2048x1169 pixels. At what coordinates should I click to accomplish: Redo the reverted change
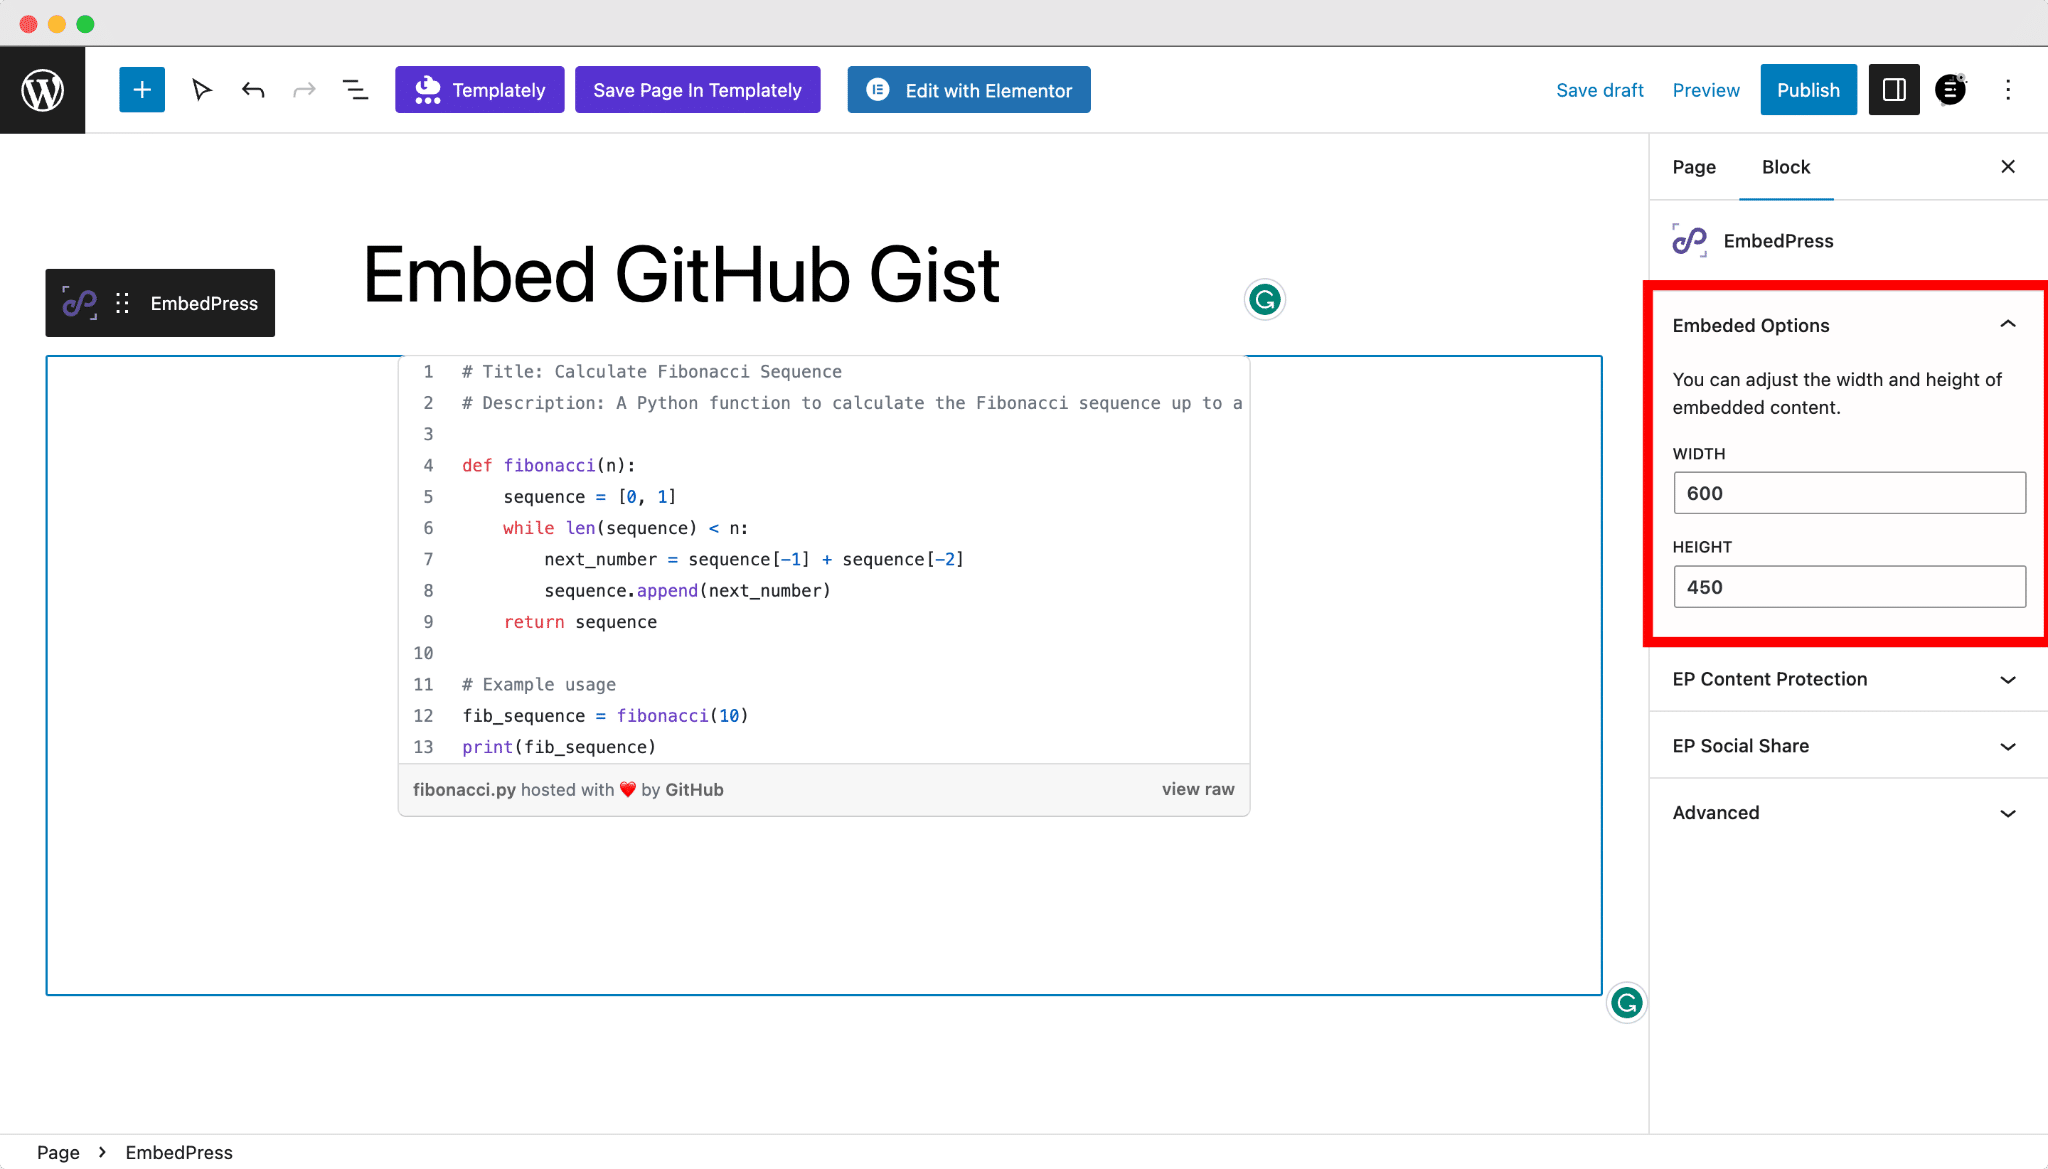click(x=304, y=90)
